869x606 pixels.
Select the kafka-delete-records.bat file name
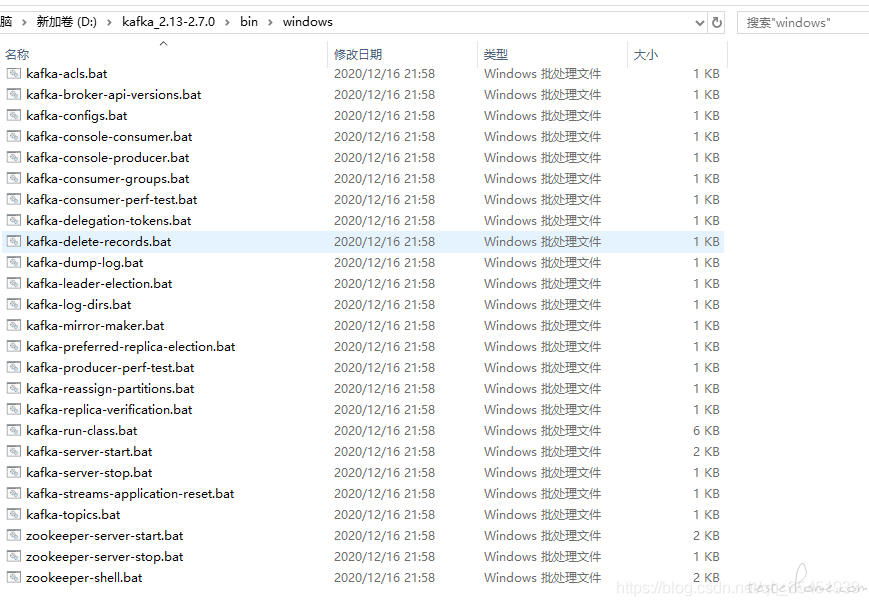[x=99, y=242]
